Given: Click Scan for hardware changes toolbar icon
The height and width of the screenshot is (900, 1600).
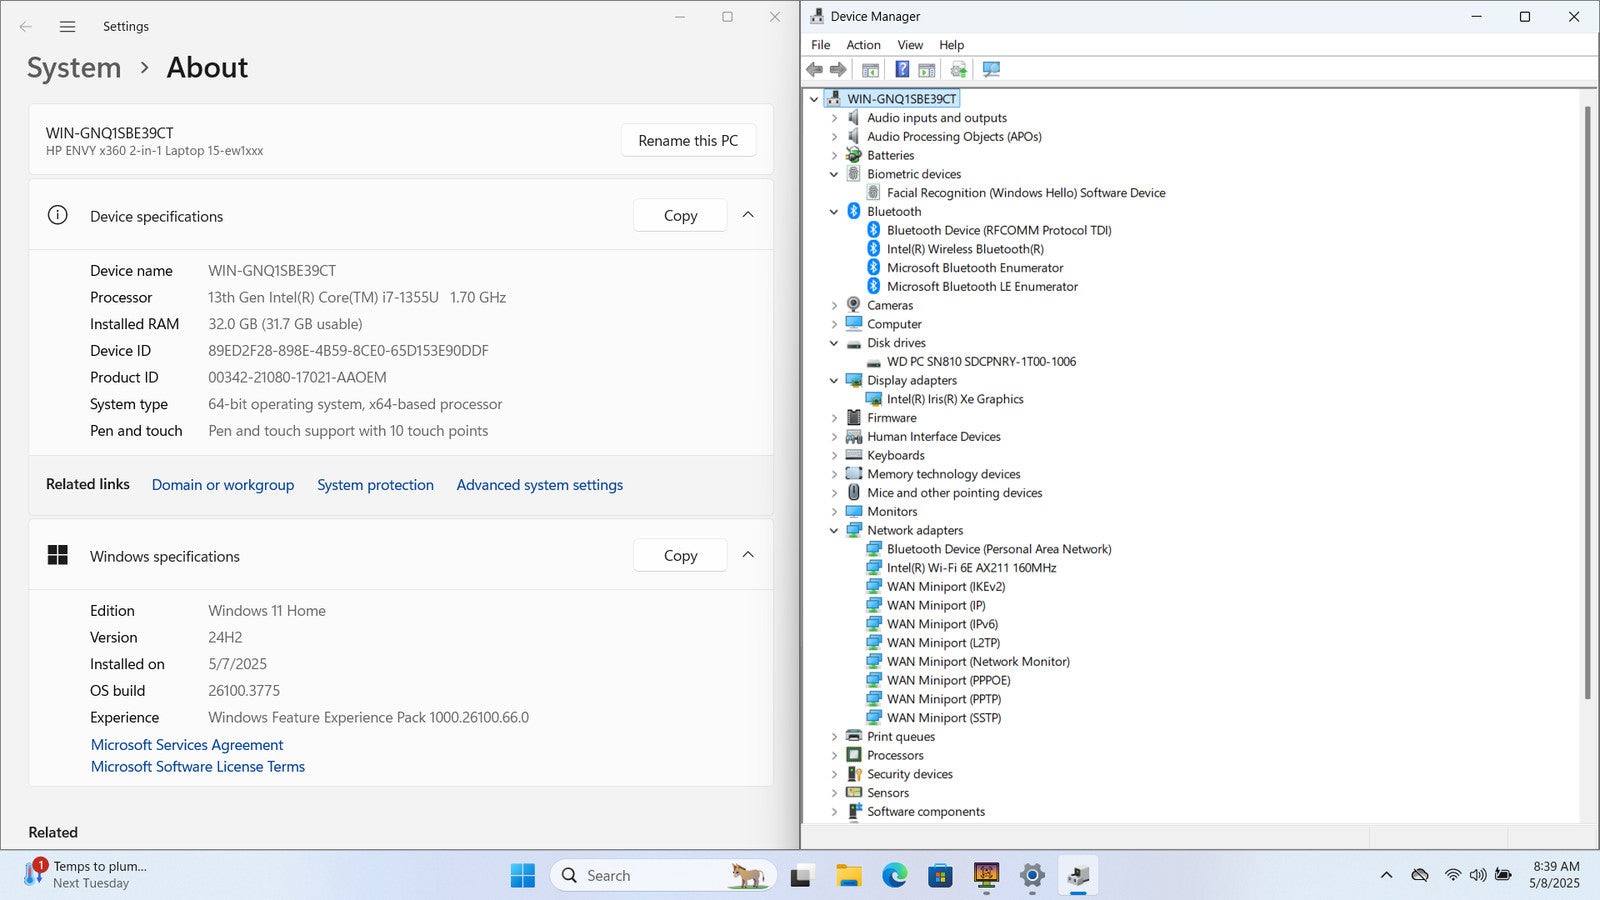Looking at the screenshot, I should 991,69.
